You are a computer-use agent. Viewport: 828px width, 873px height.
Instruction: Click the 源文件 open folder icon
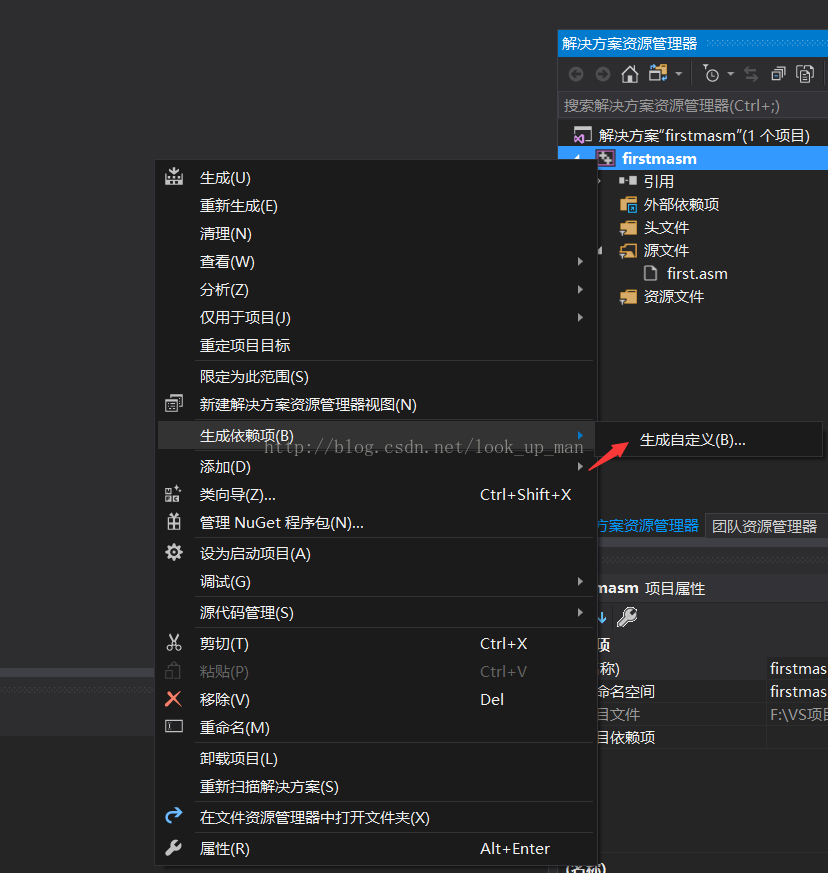pos(629,251)
